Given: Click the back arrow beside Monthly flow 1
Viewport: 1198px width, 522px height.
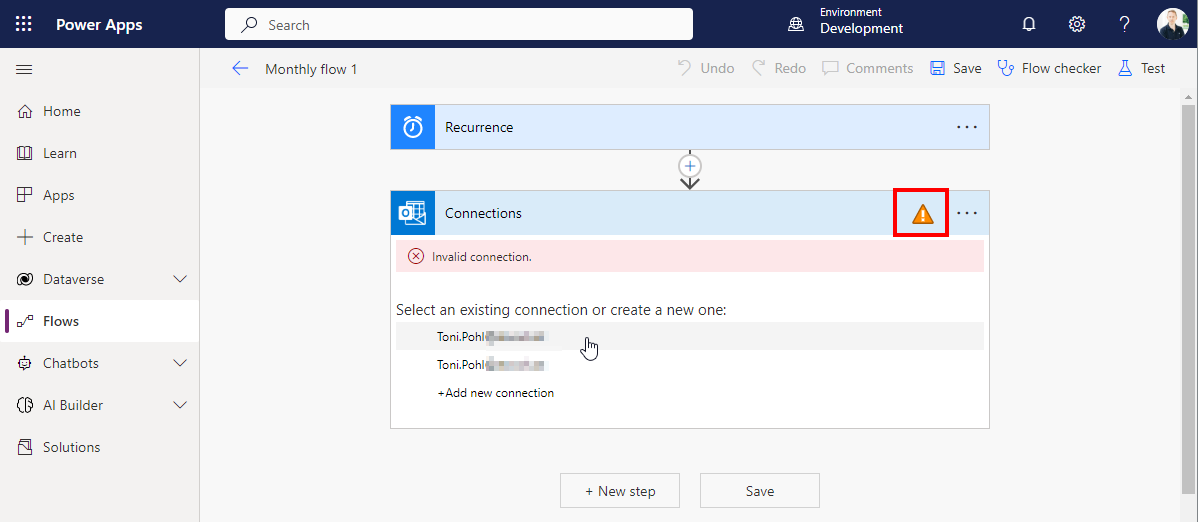Looking at the screenshot, I should tap(240, 68).
